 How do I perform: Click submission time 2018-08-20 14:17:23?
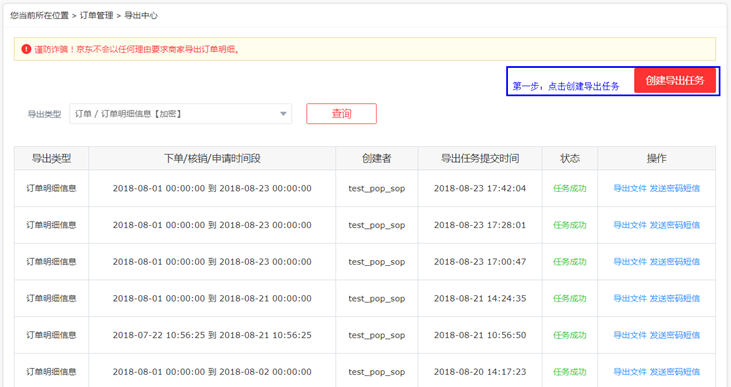pos(480,372)
